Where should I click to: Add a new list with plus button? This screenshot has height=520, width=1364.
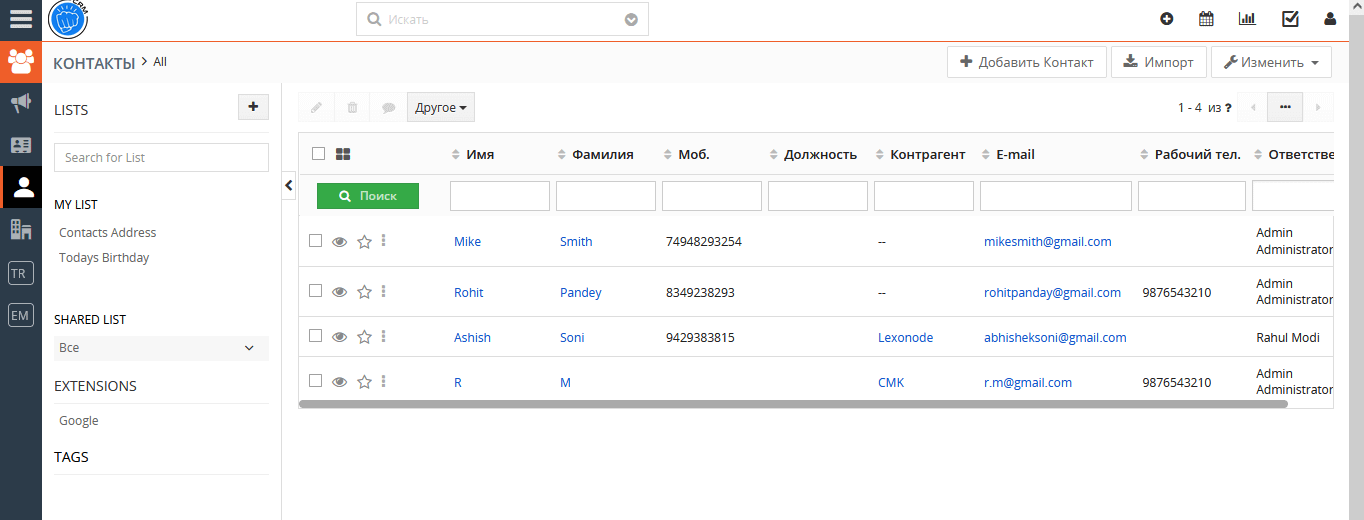click(253, 107)
